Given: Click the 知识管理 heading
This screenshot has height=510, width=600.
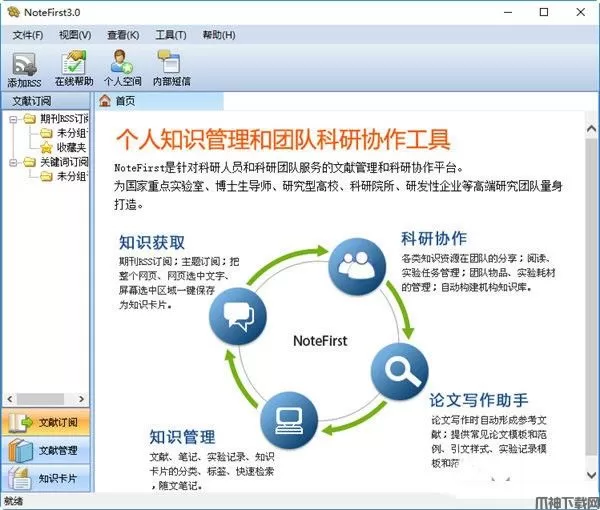Looking at the screenshot, I should [x=182, y=437].
